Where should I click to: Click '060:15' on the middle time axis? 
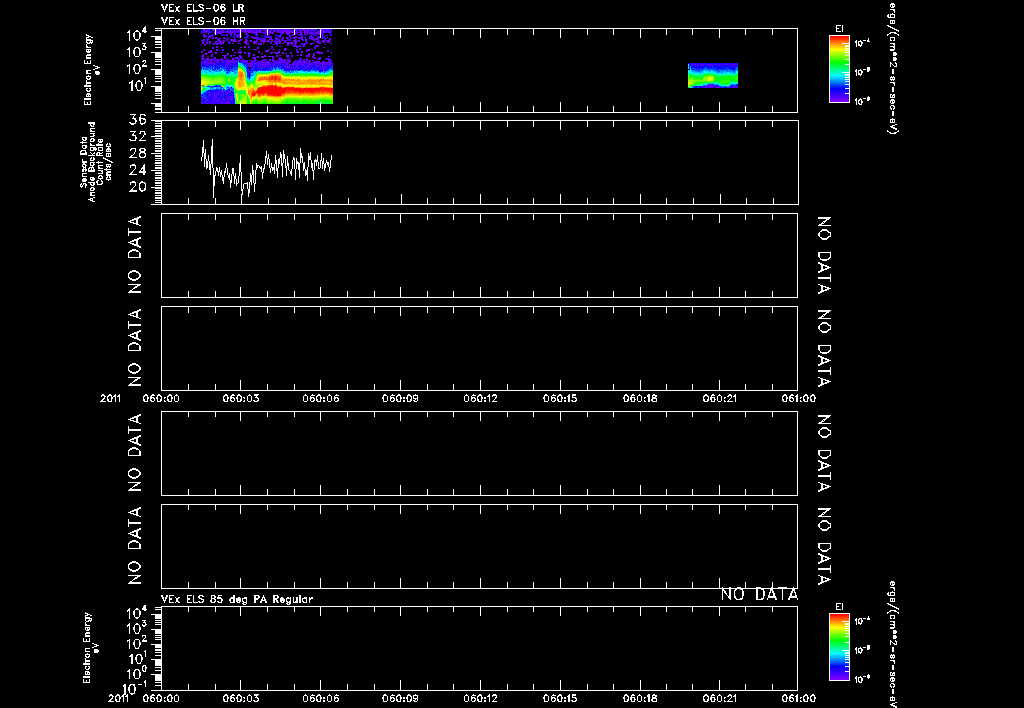[x=560, y=398]
